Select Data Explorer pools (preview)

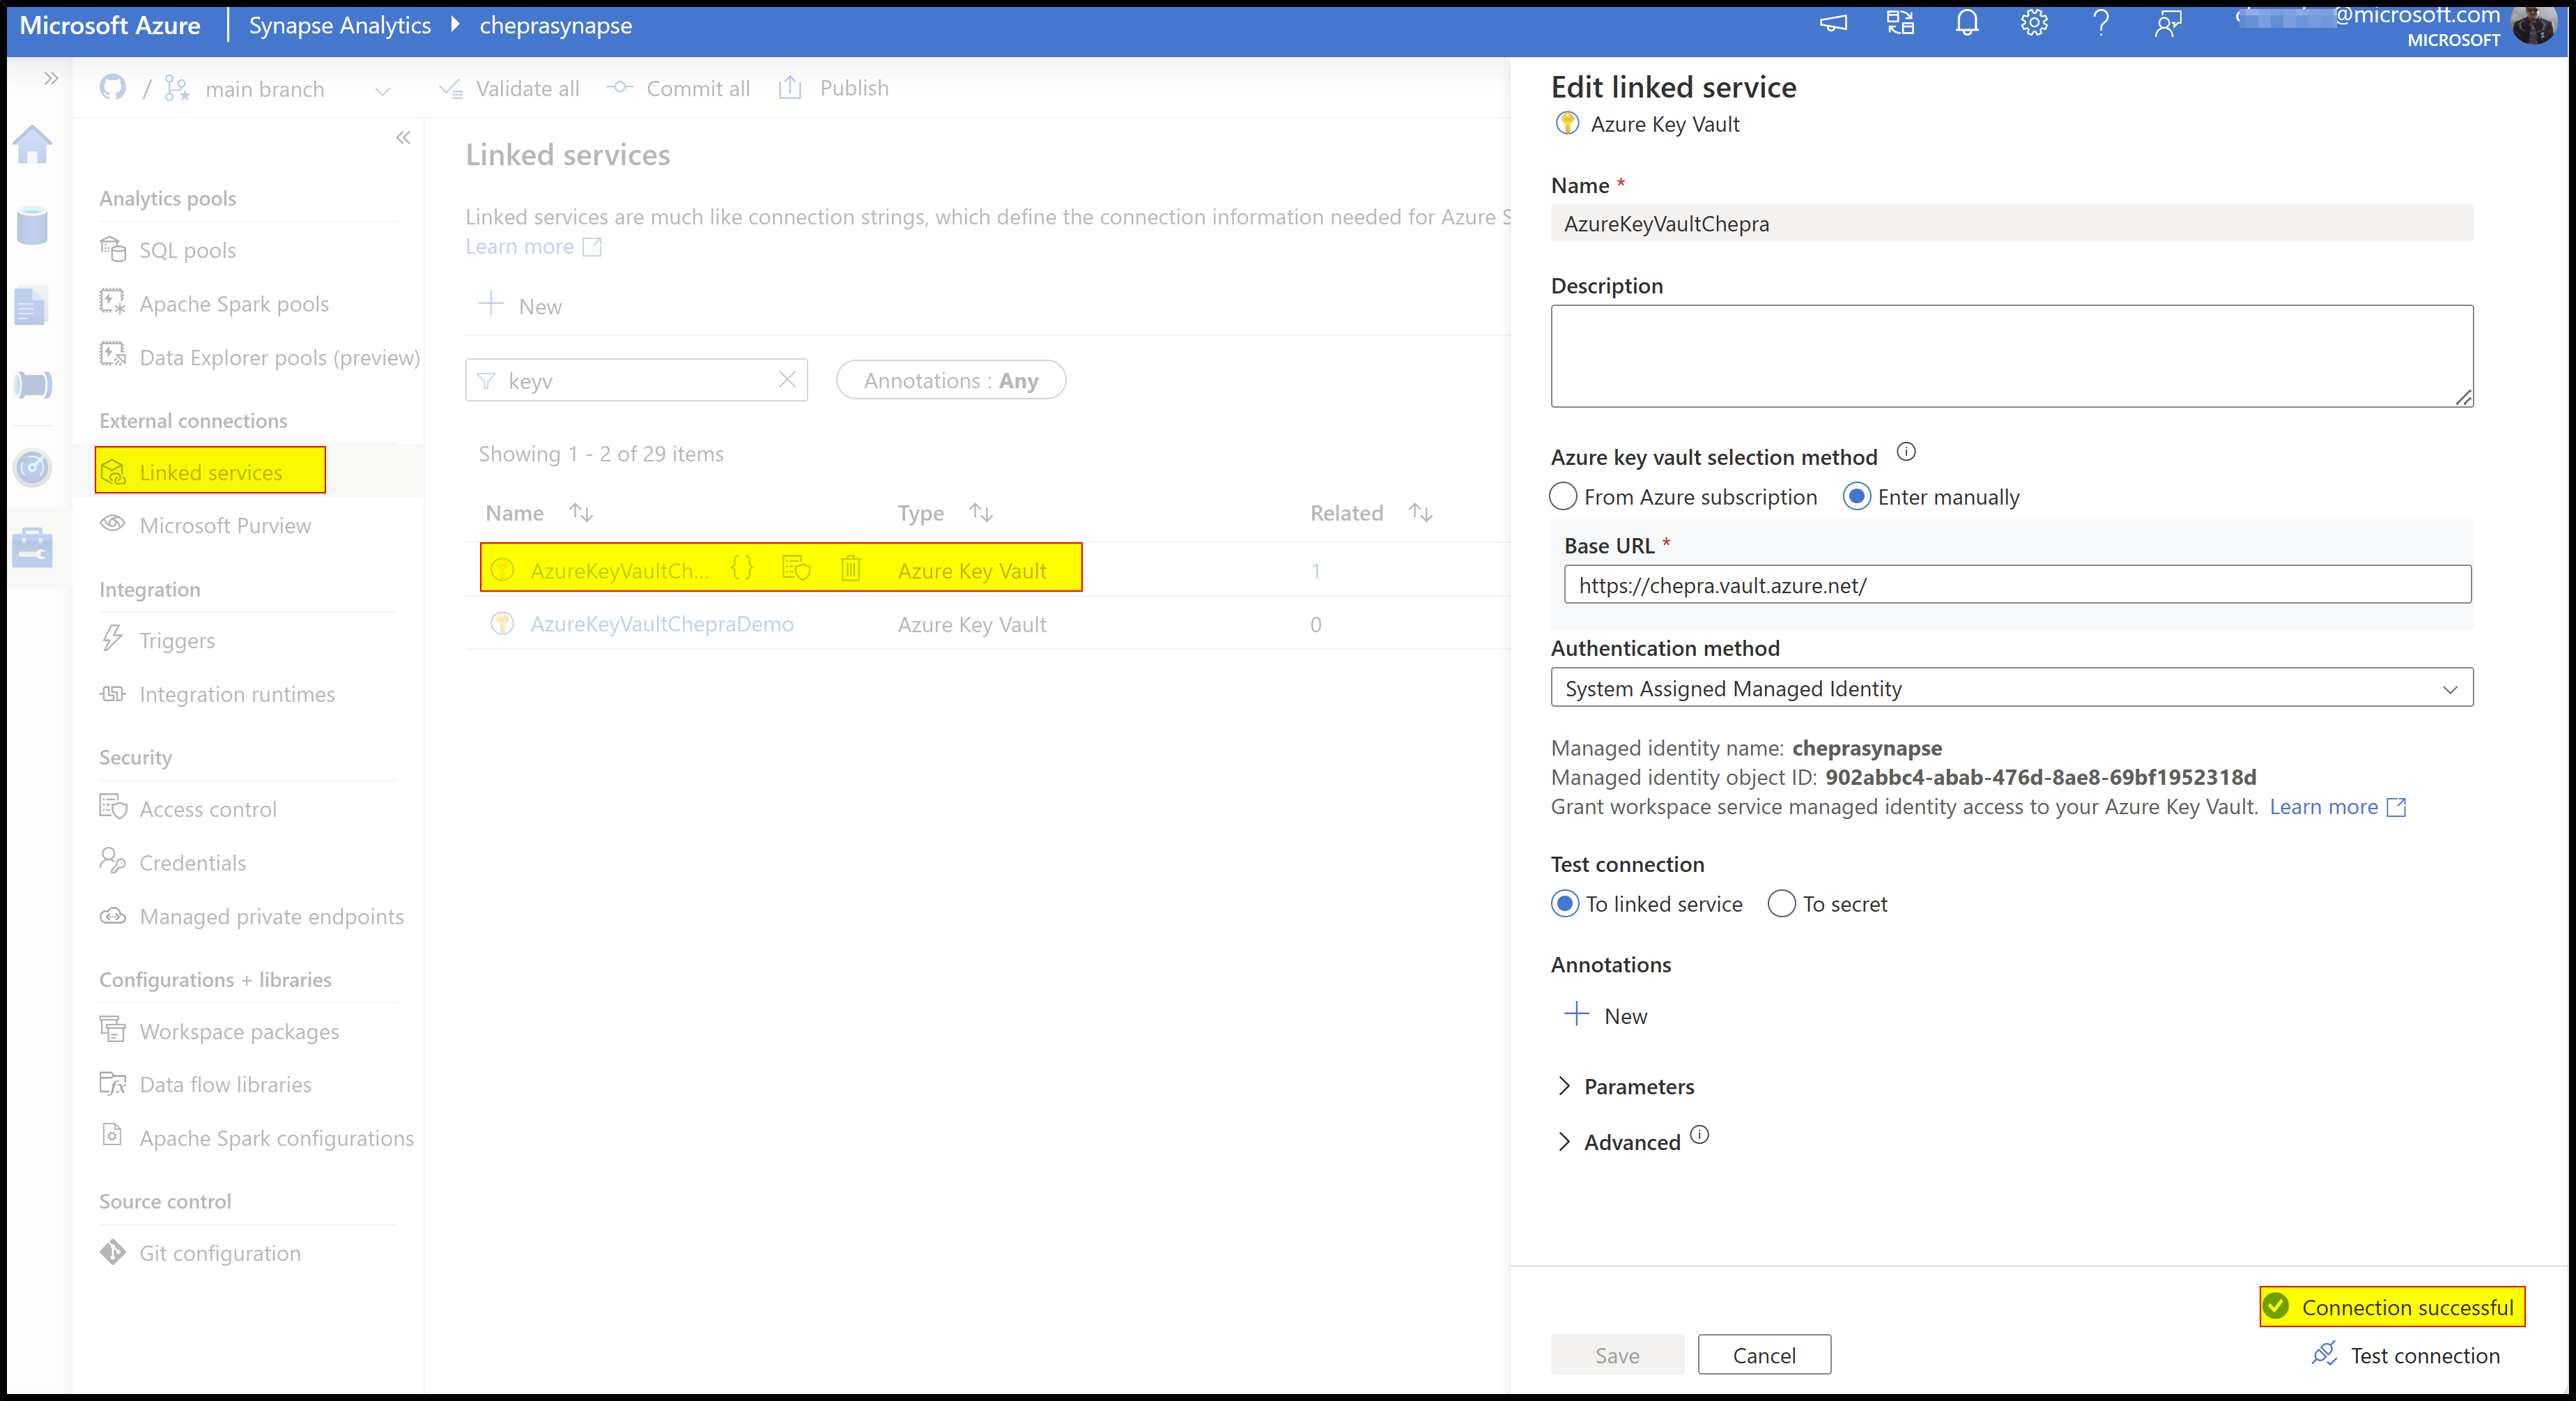pyautogui.click(x=259, y=357)
